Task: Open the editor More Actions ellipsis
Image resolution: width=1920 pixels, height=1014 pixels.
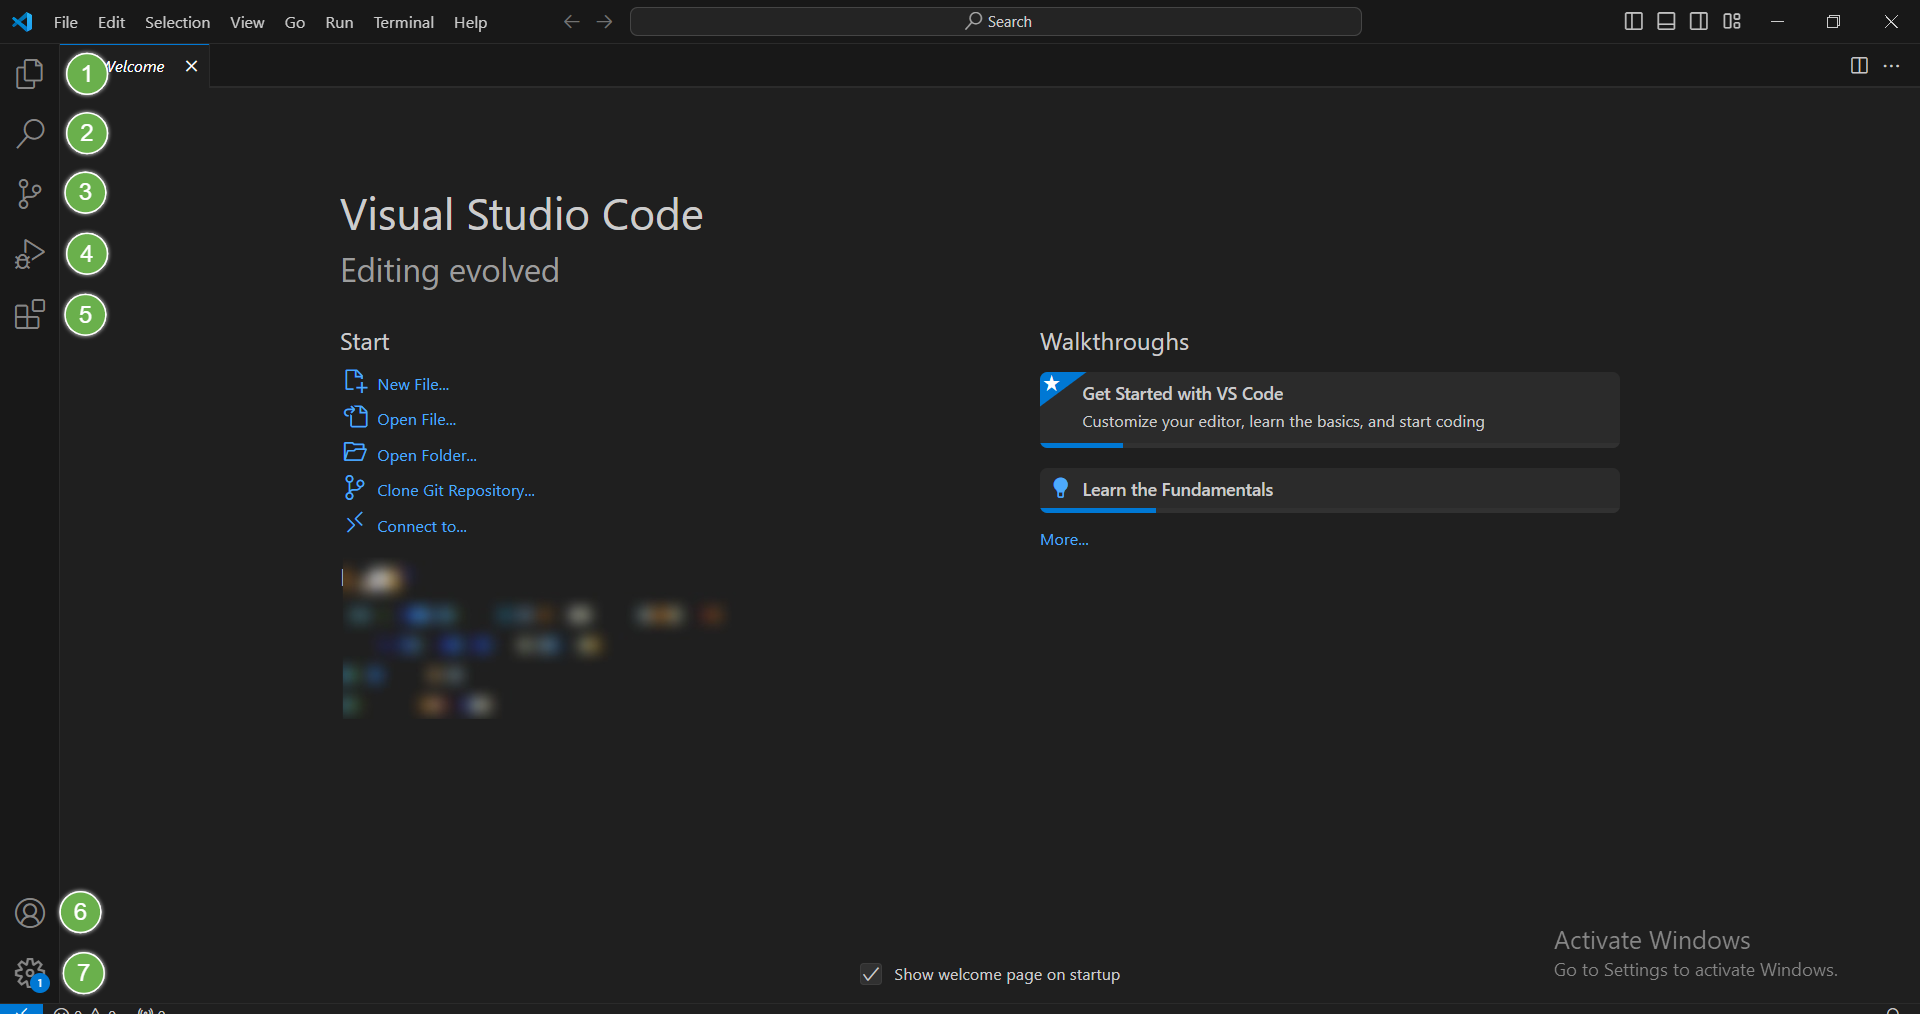Action: point(1892,66)
